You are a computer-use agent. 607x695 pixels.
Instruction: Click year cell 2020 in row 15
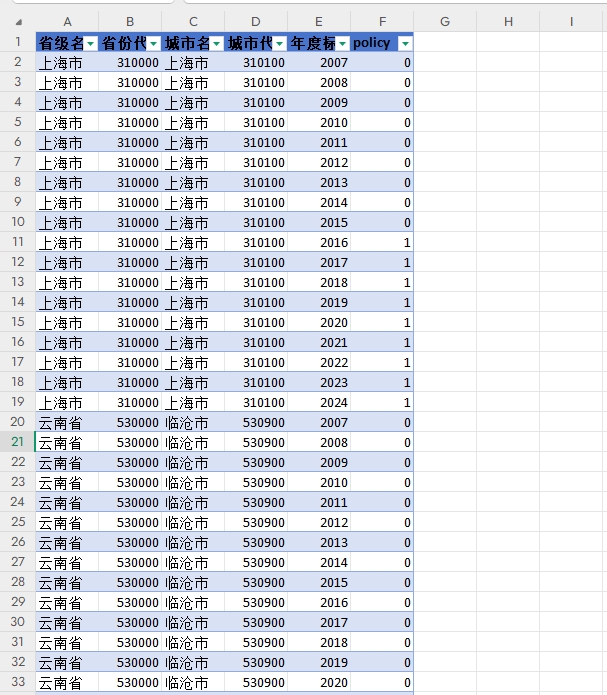(319, 322)
